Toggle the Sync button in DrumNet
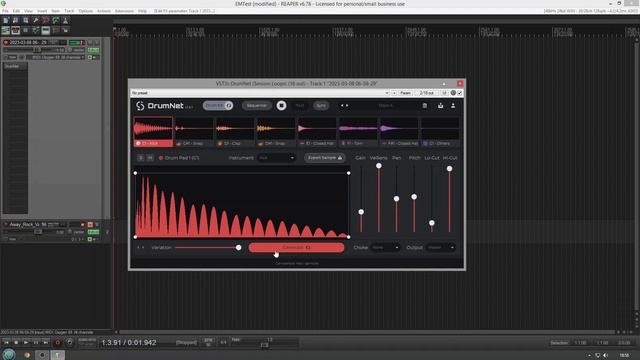The image size is (640, 360). (x=321, y=105)
